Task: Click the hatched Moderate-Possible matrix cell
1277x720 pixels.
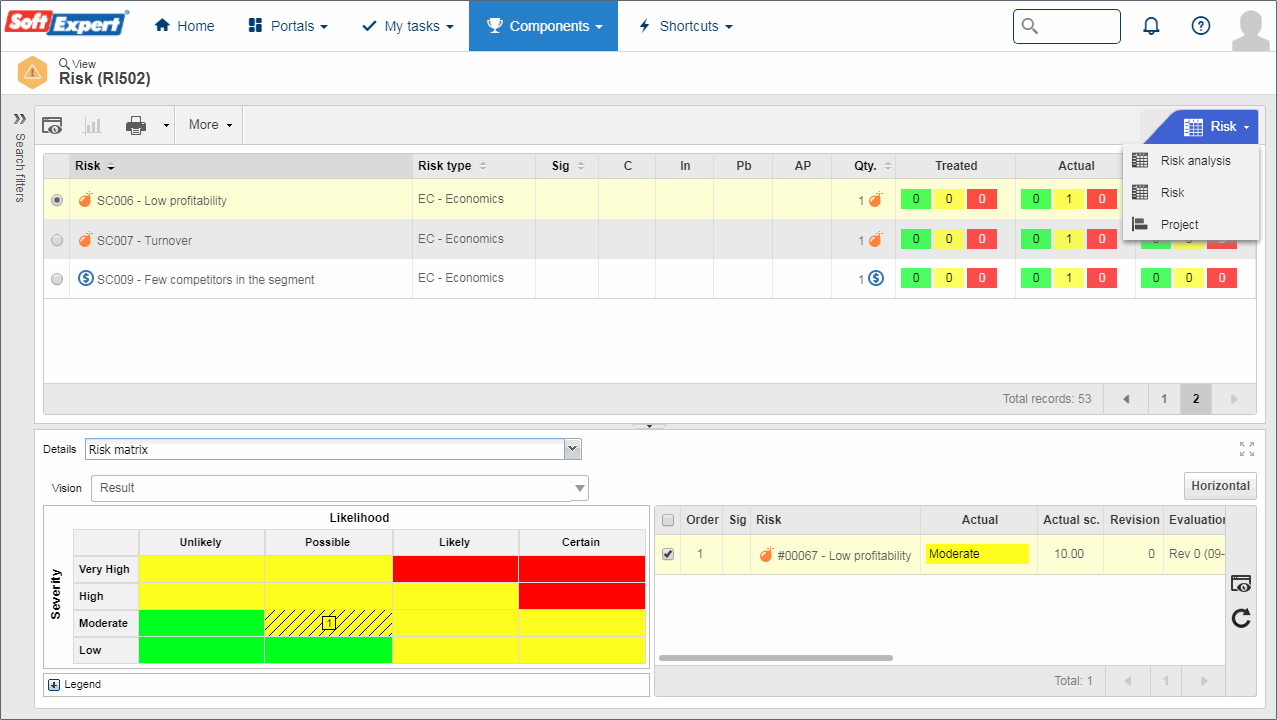Action: [x=328, y=623]
